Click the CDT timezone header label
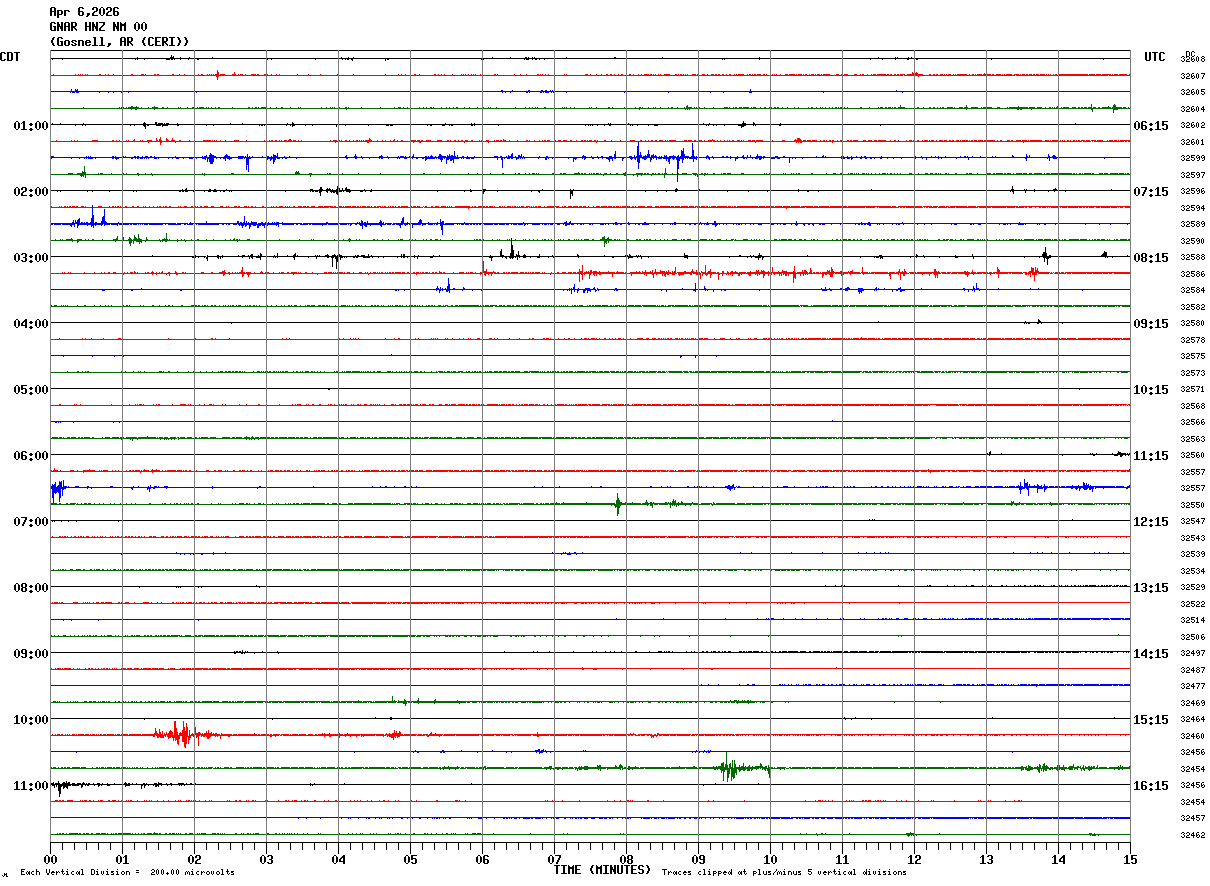Screen dimensions: 1210x886 tap(10, 57)
